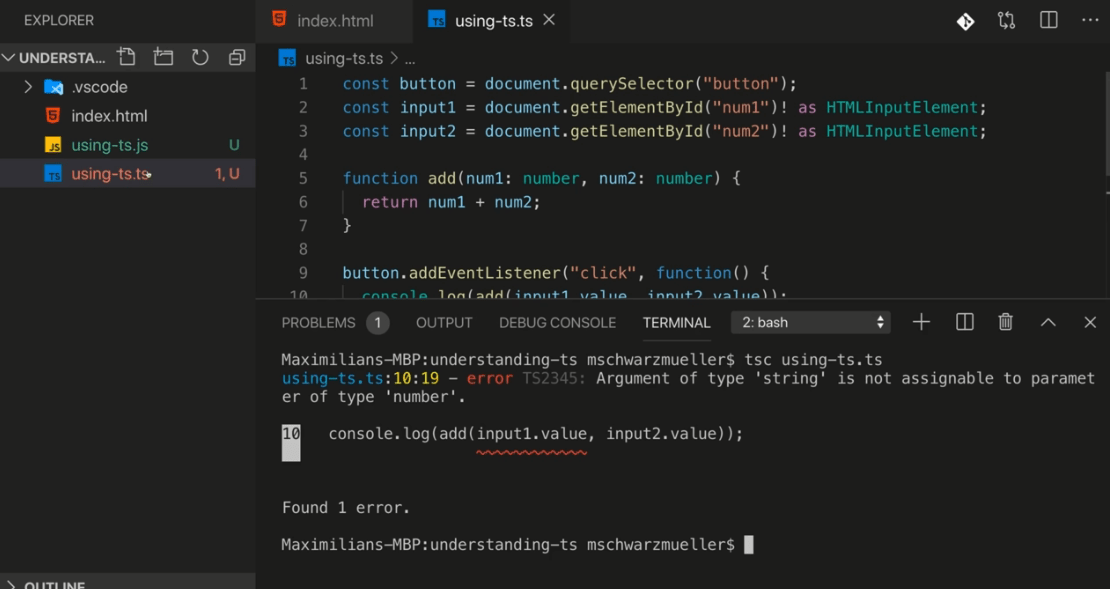Add a new terminal with the plus icon

[921, 323]
